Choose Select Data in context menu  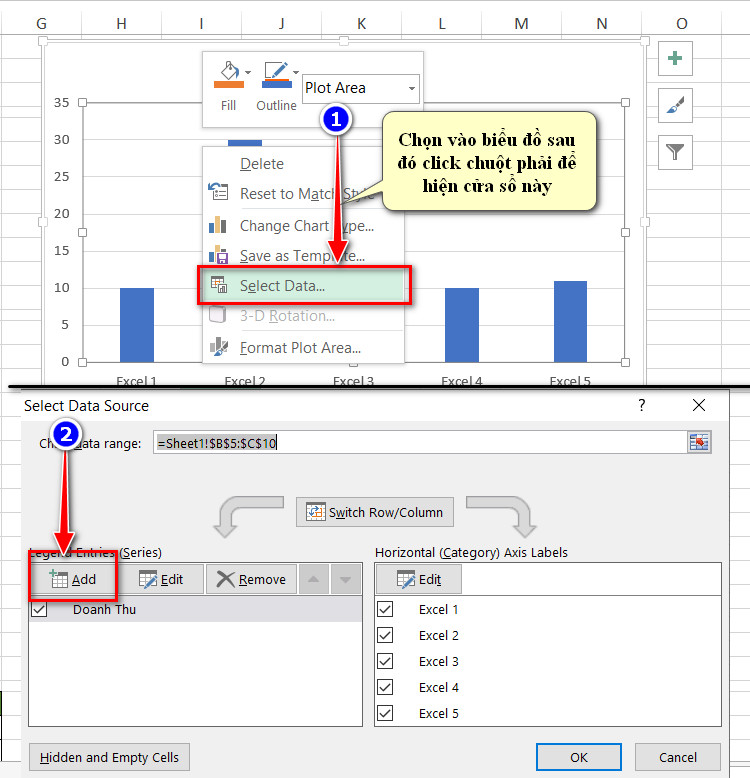coord(304,285)
